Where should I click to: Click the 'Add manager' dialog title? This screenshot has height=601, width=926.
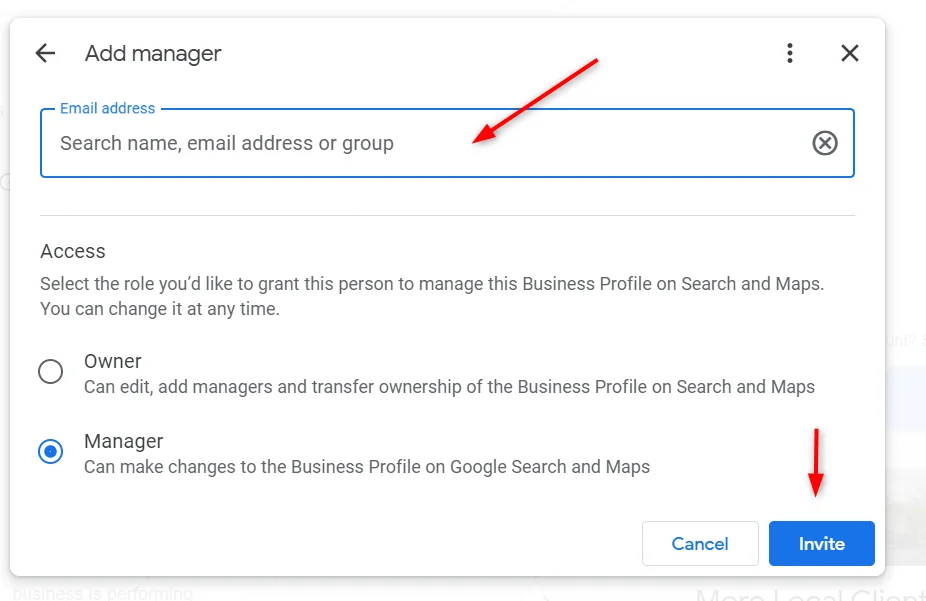click(x=153, y=54)
